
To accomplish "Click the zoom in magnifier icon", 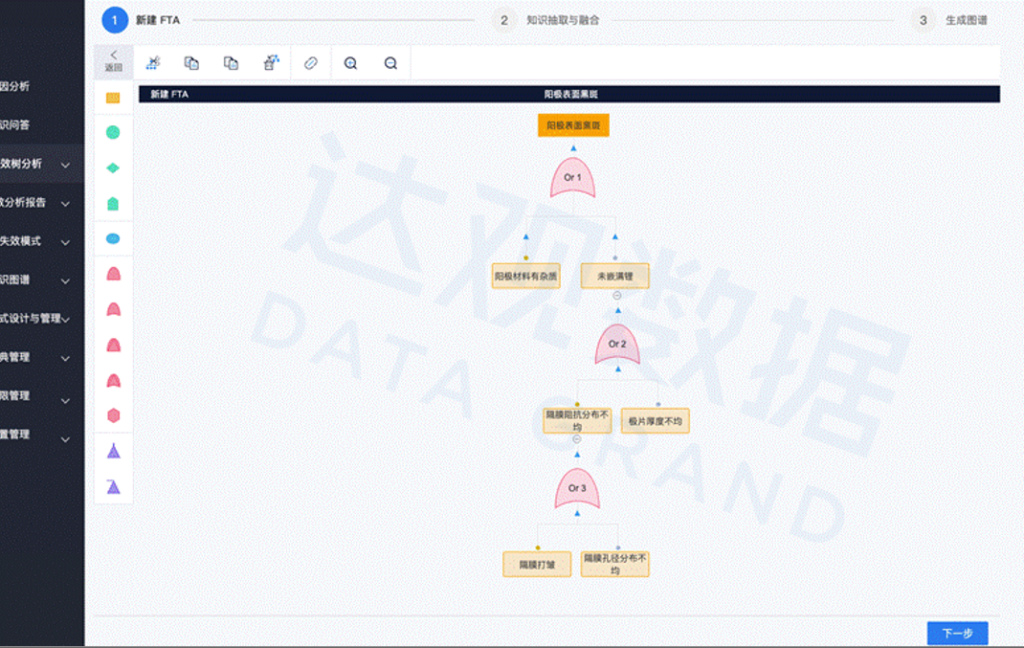I will [351, 63].
